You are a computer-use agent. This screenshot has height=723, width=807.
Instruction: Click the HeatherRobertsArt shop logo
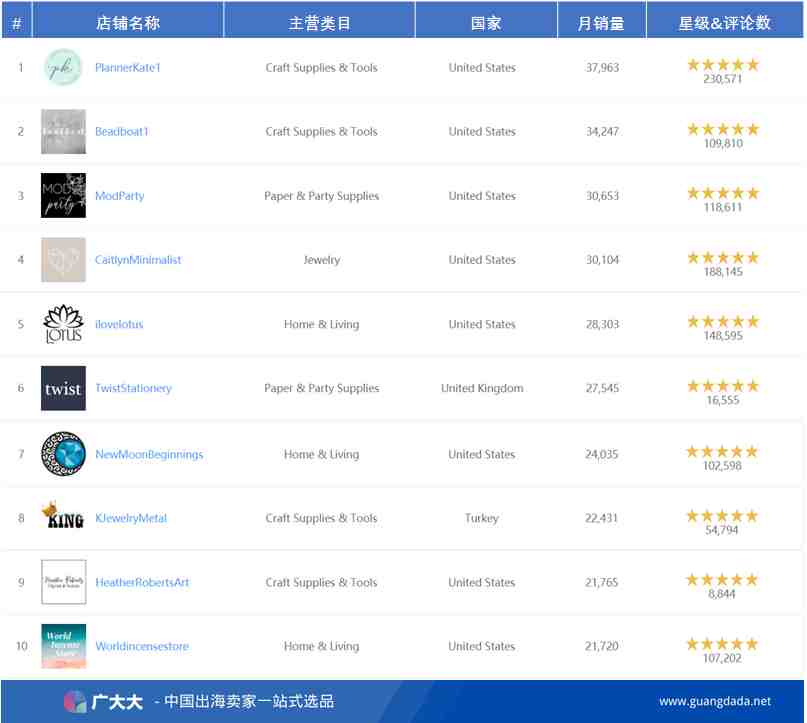pos(63,582)
